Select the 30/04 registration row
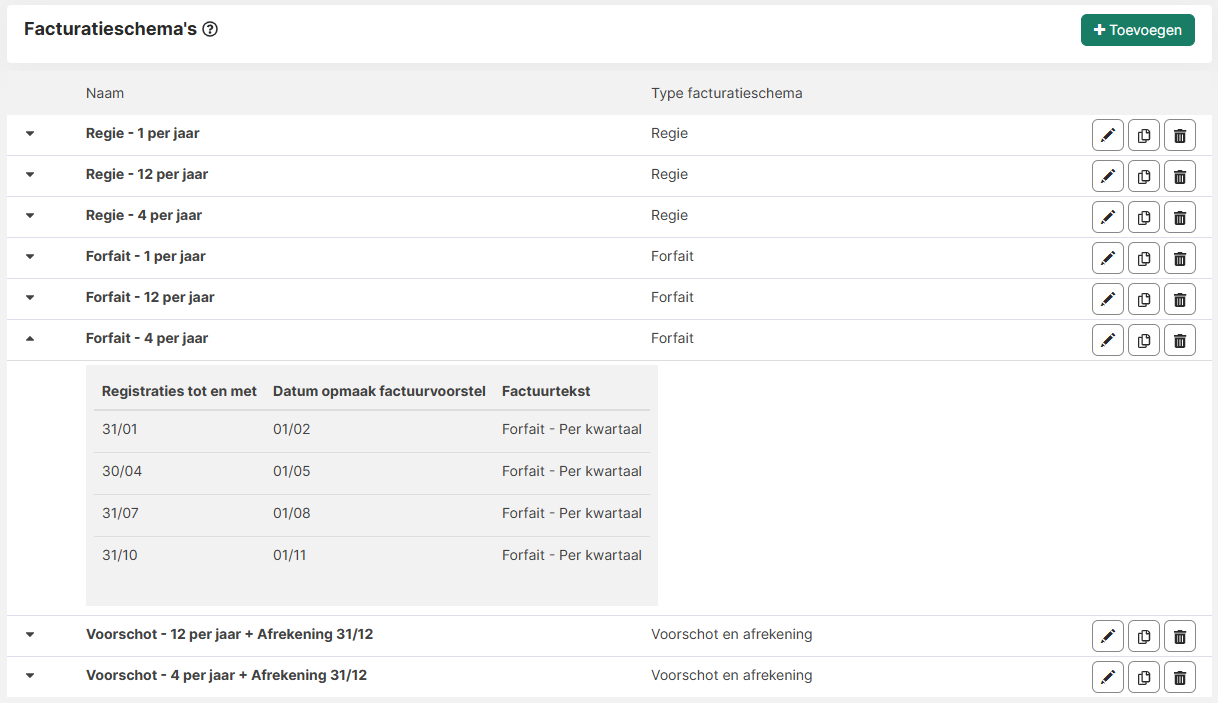 click(x=122, y=471)
